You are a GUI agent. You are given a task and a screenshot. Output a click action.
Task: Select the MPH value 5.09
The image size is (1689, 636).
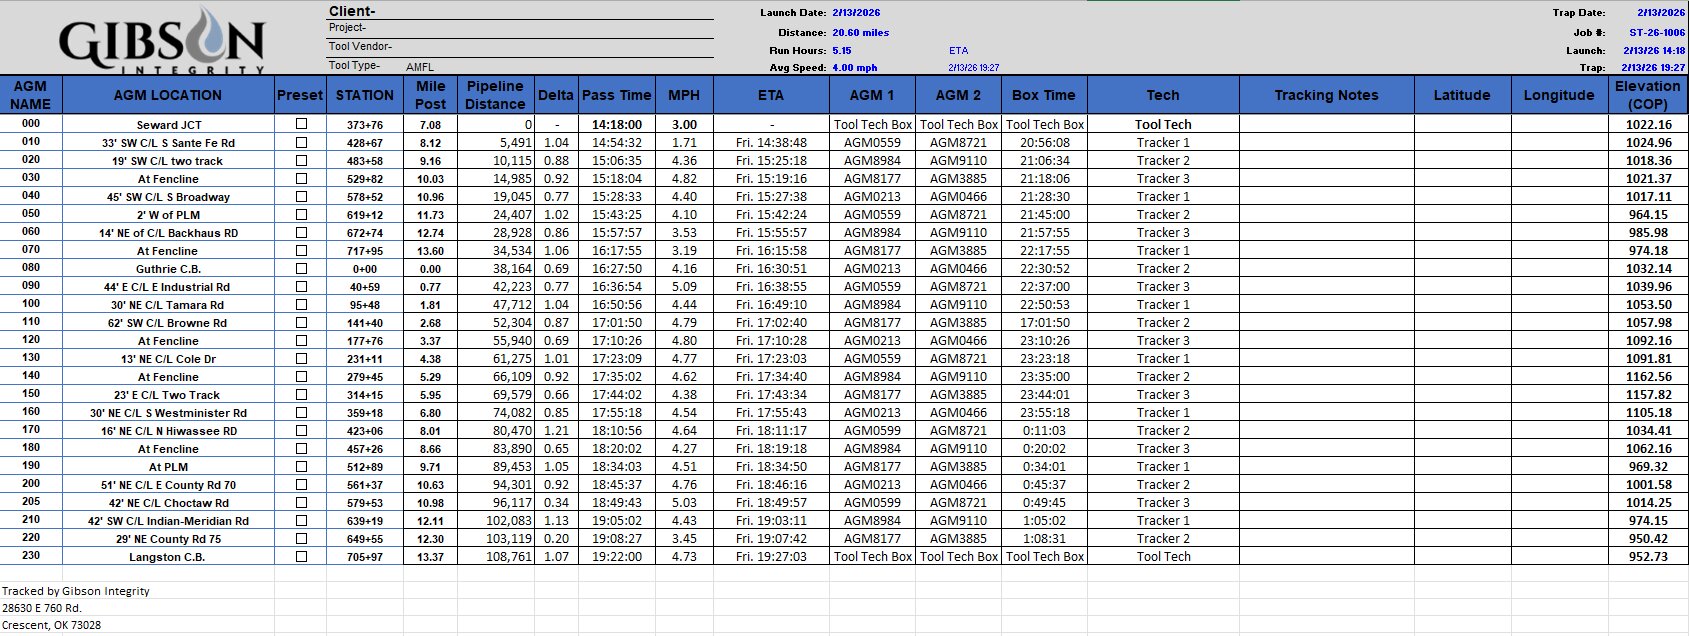coord(684,287)
